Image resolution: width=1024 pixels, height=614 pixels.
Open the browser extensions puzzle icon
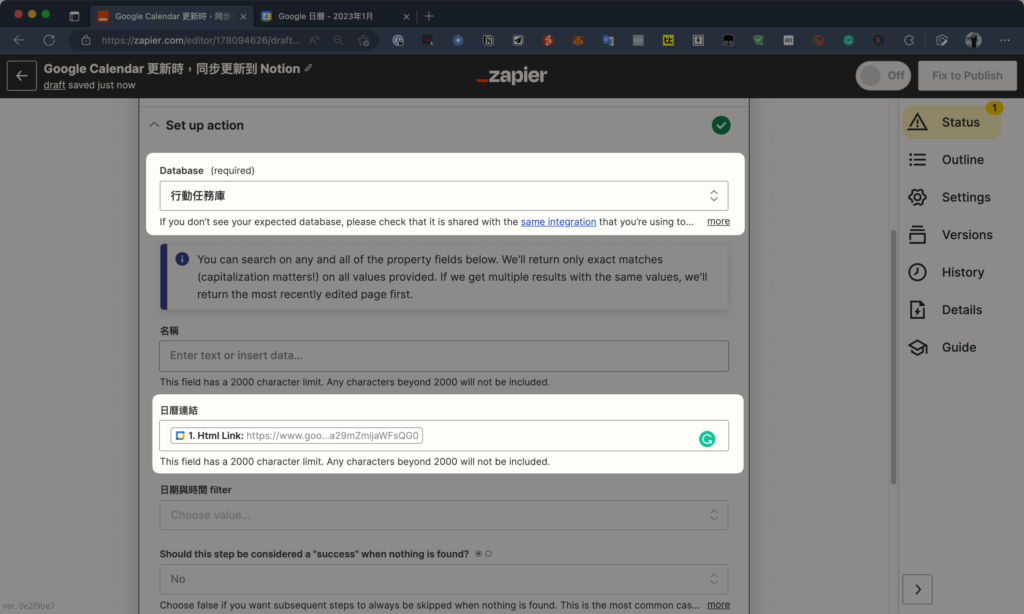pyautogui.click(x=908, y=40)
